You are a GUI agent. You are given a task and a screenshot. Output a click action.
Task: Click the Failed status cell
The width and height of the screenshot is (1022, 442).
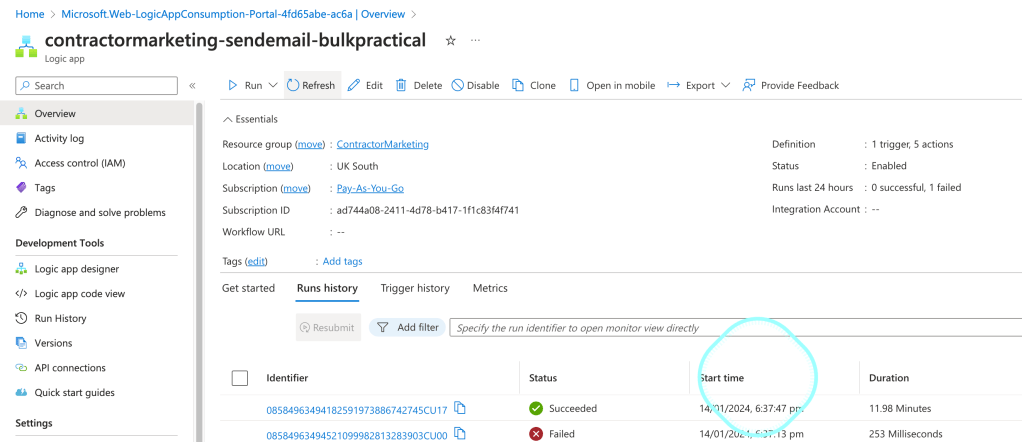[x=552, y=434]
